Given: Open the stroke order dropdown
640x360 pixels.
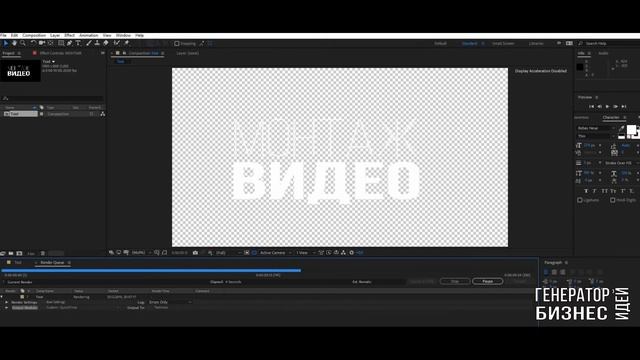Looking at the screenshot, I should tap(621, 163).
